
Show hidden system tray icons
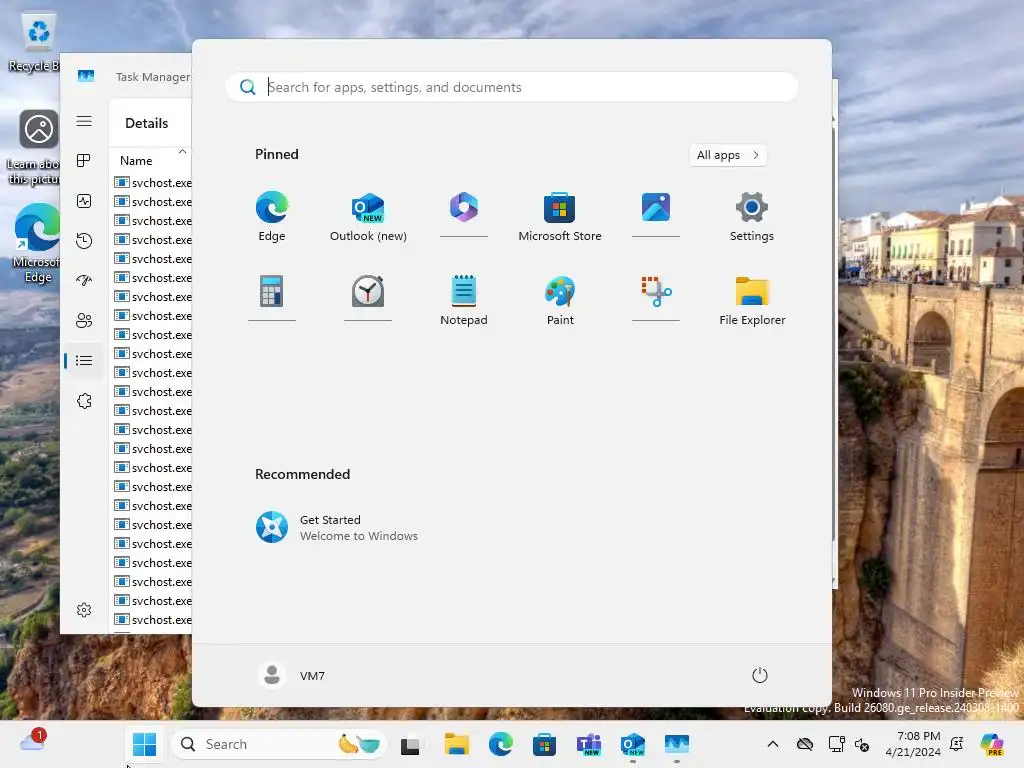[773, 744]
